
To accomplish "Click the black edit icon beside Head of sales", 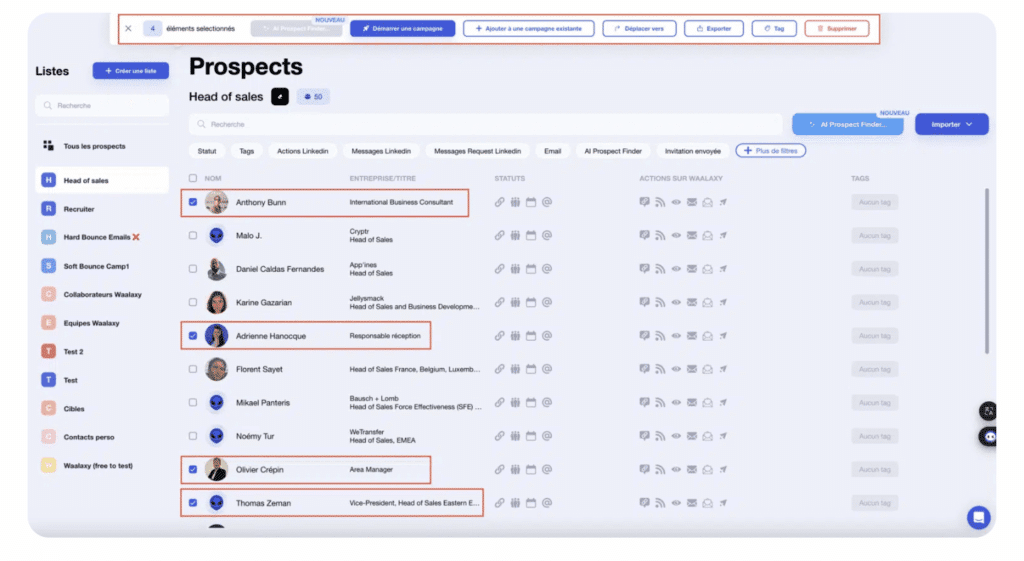I will 280,97.
